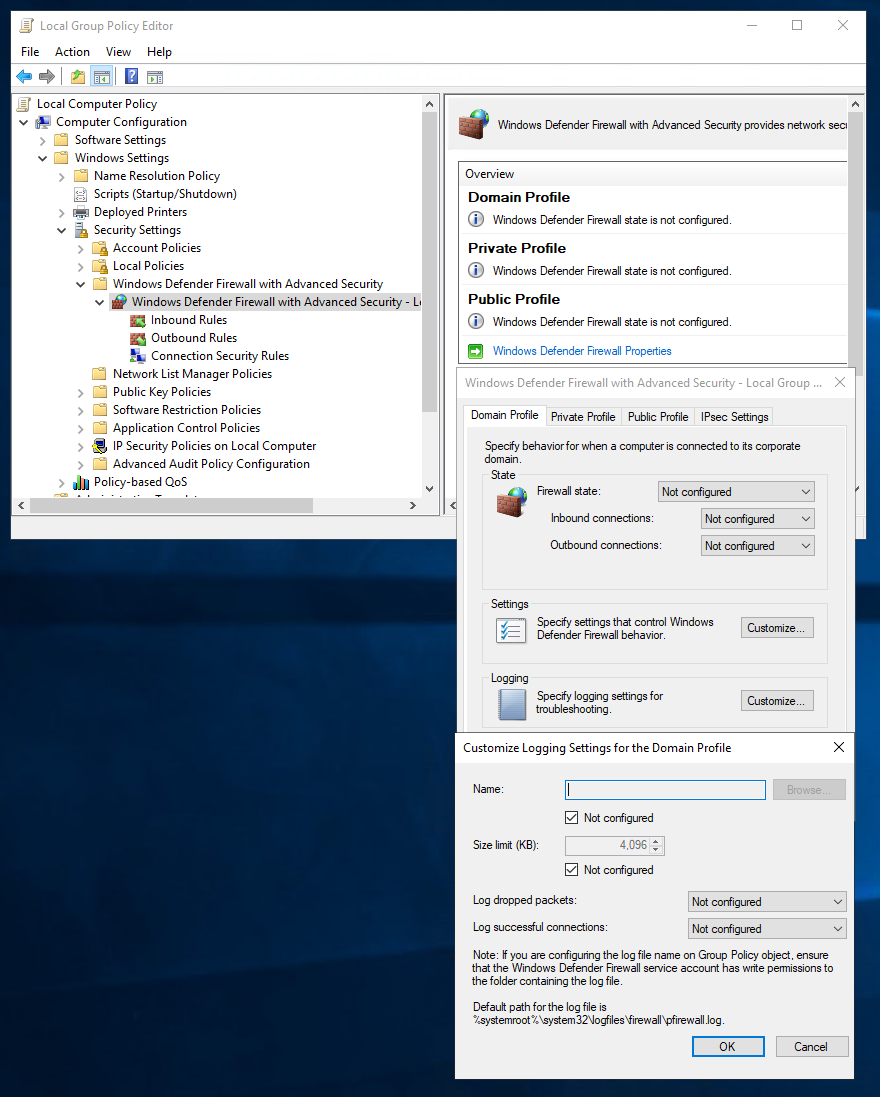Click the Local Computer Policy root icon
The width and height of the screenshot is (880, 1097).
pyautogui.click(x=24, y=104)
